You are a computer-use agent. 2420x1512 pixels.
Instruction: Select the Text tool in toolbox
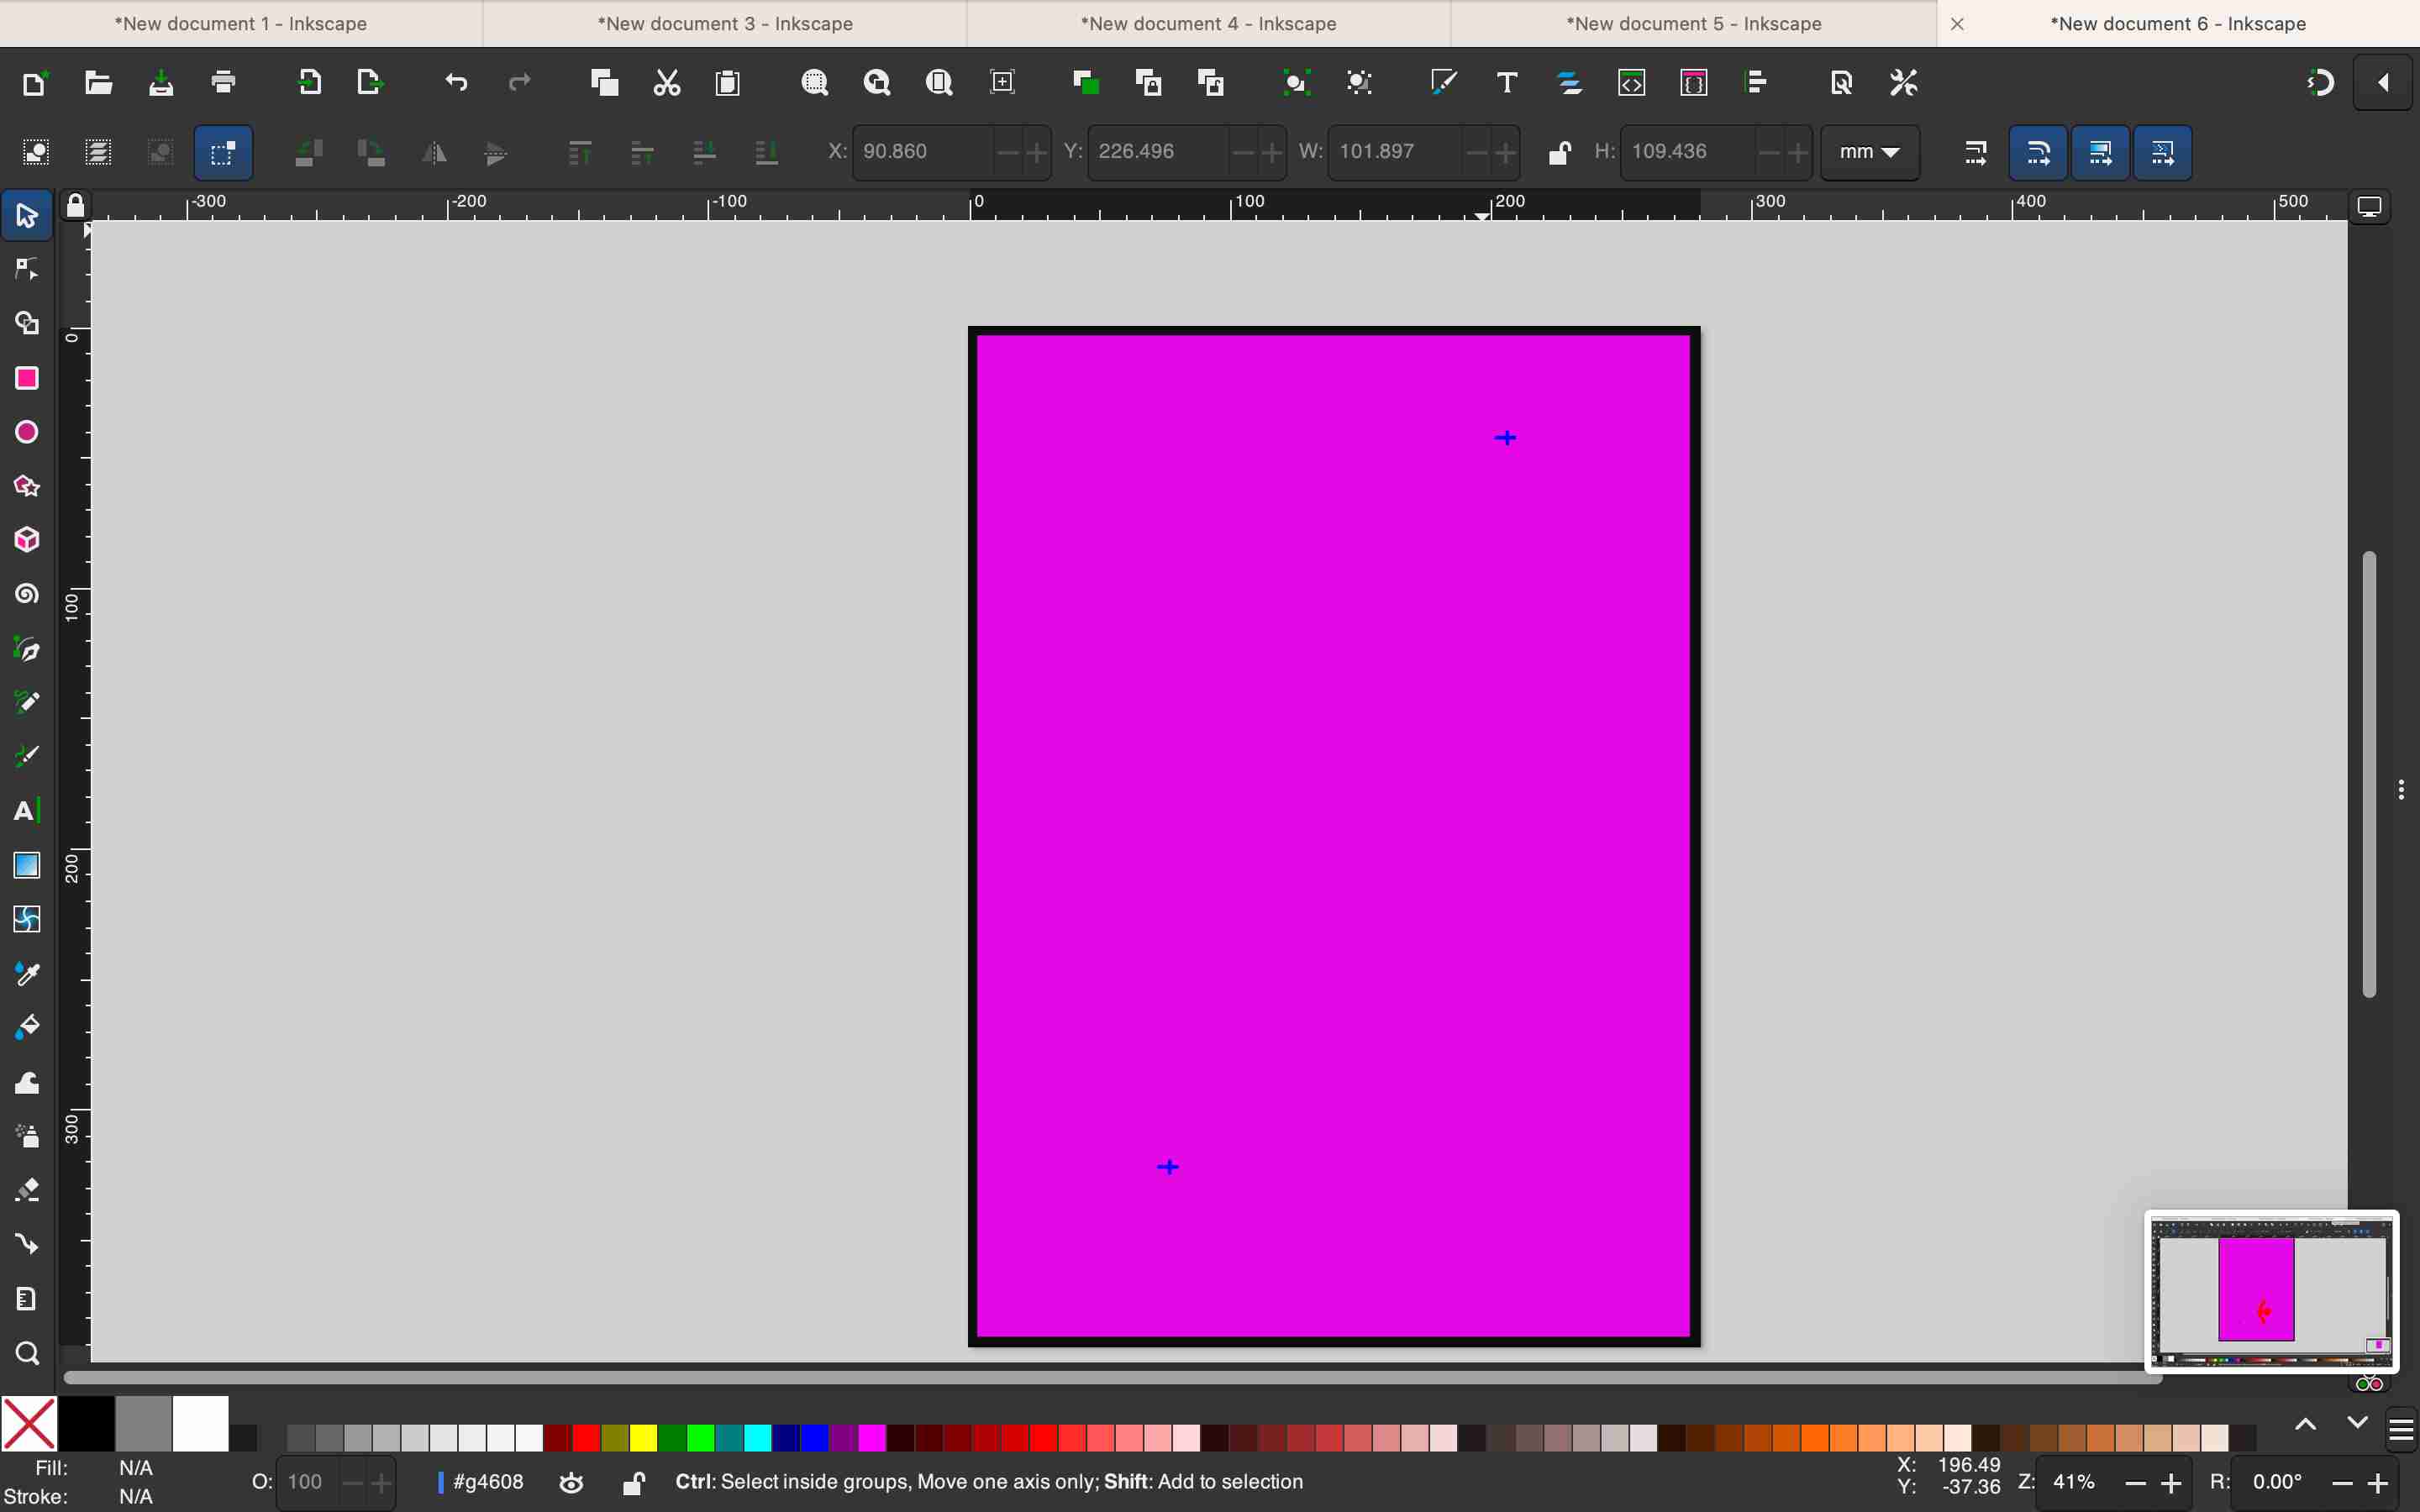[x=27, y=811]
